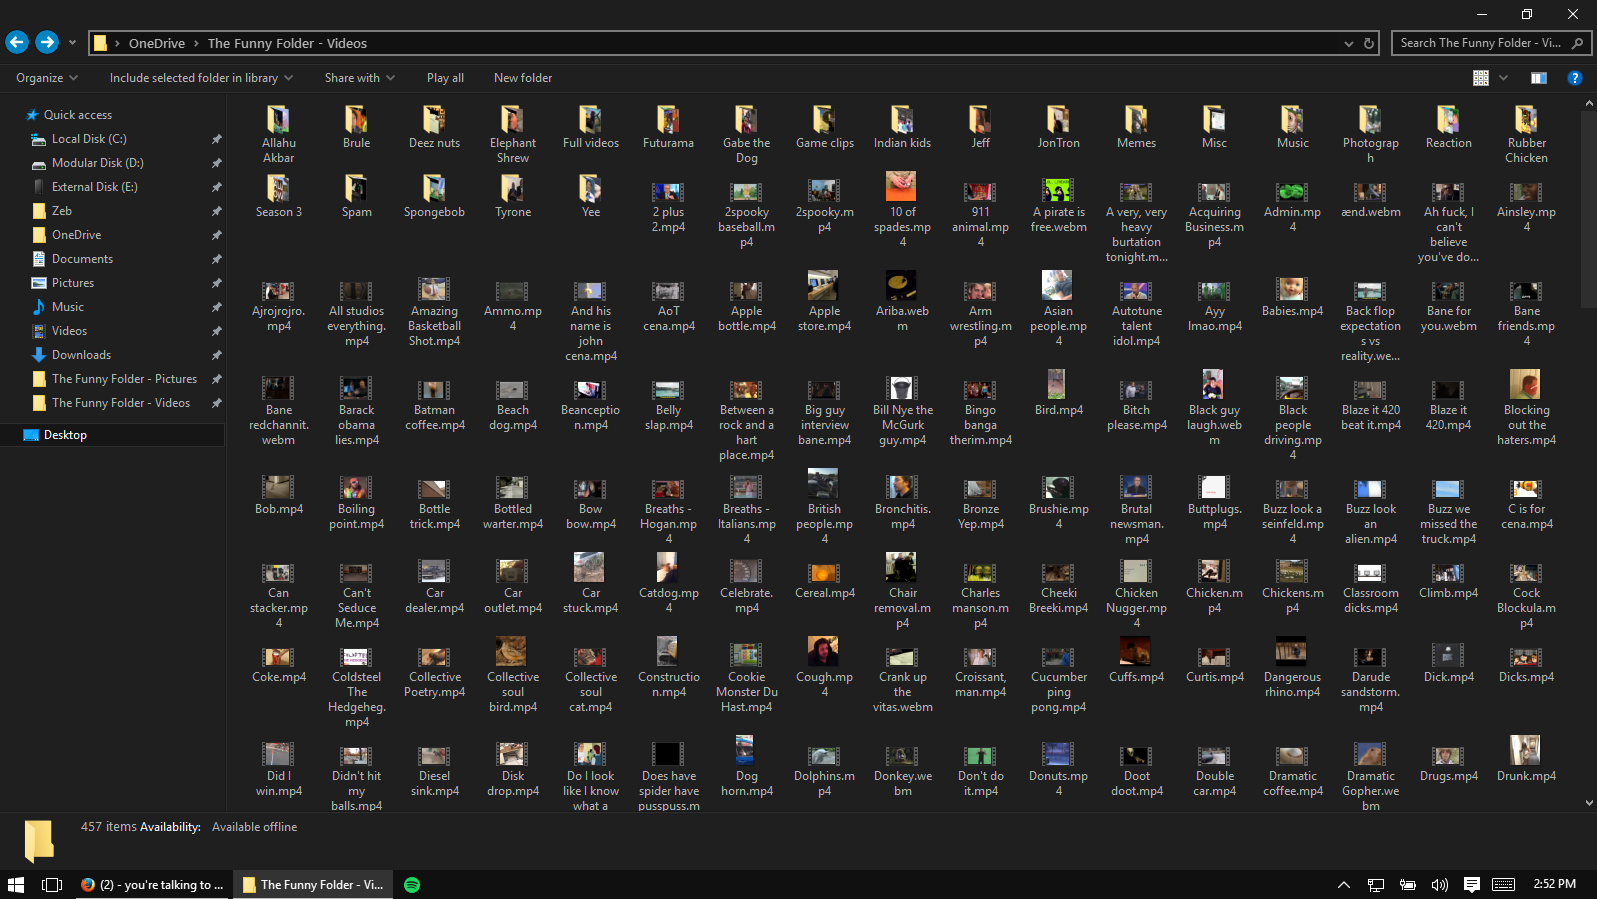Click the Search The Funny Folder field

[1480, 43]
